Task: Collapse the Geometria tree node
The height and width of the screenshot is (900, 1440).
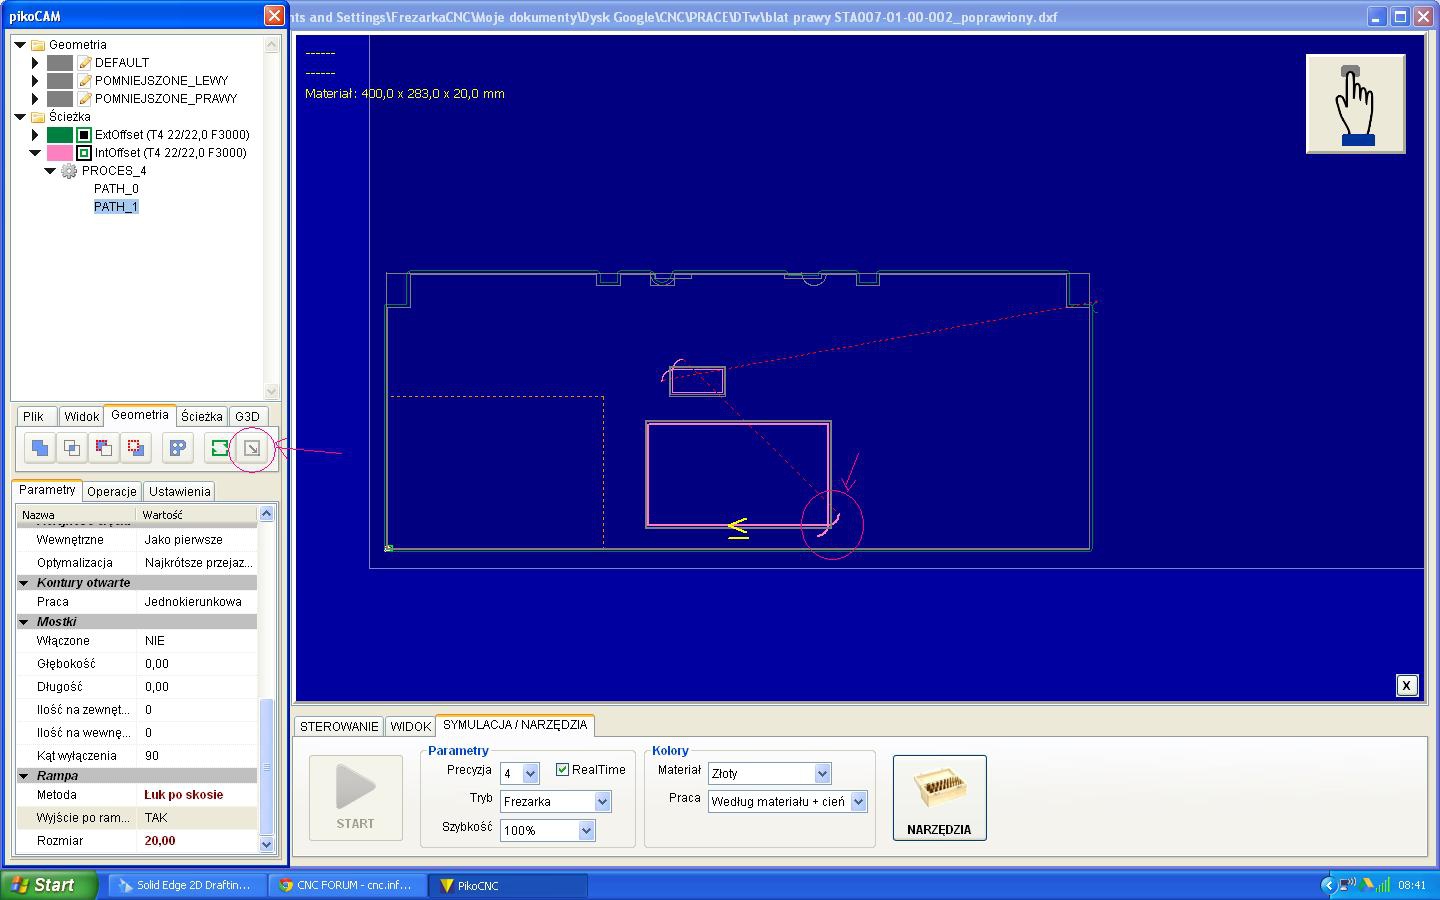Action: pyautogui.click(x=20, y=45)
